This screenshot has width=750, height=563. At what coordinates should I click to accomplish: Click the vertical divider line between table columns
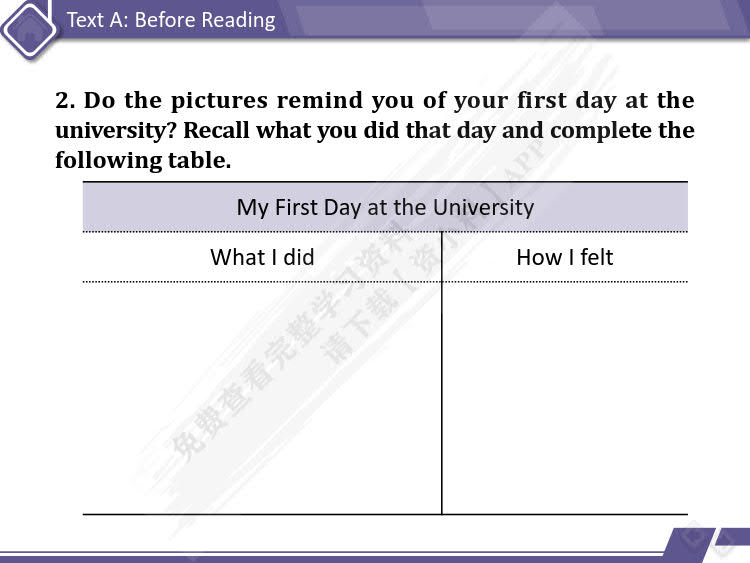click(441, 373)
